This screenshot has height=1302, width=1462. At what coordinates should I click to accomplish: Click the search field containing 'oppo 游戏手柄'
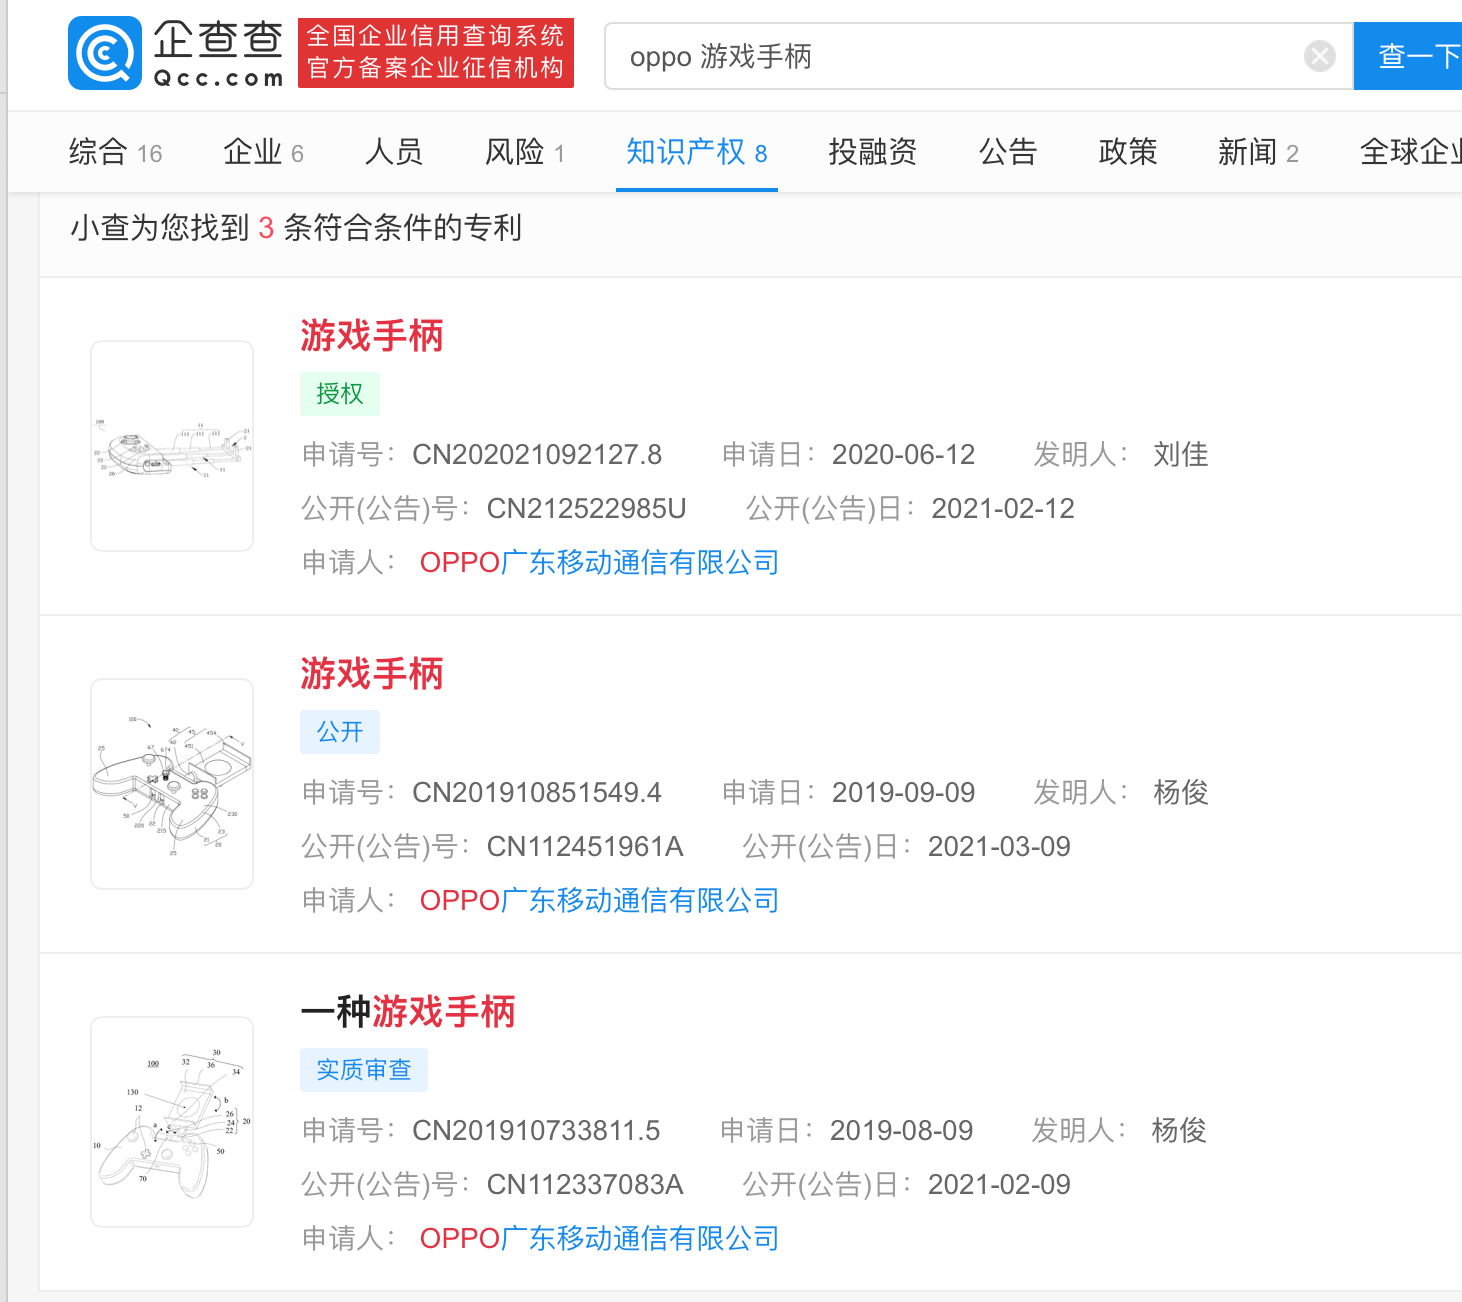coord(950,56)
